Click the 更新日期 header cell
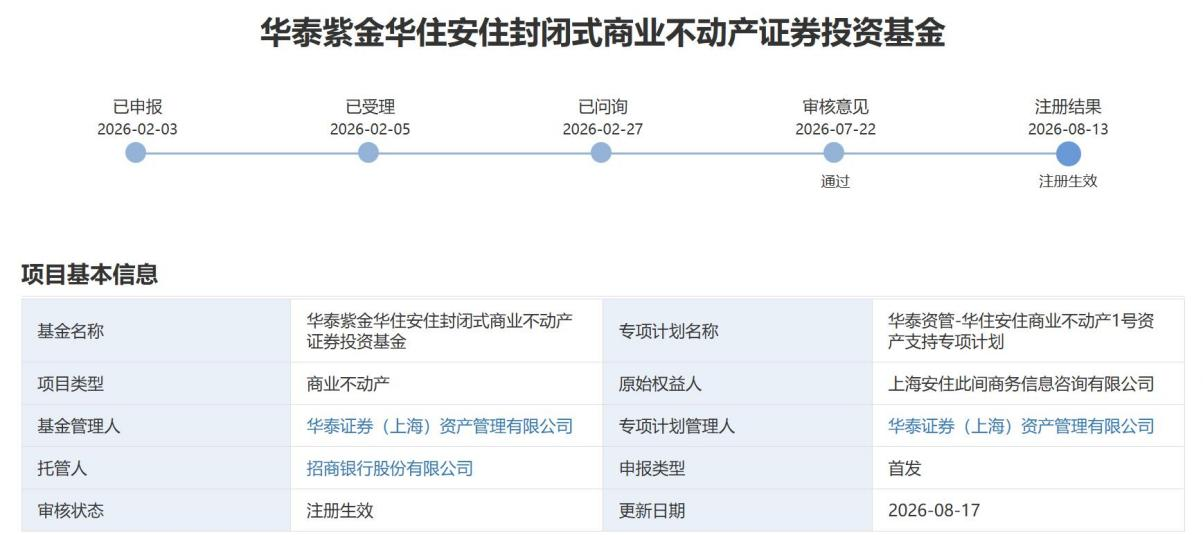 click(x=737, y=510)
